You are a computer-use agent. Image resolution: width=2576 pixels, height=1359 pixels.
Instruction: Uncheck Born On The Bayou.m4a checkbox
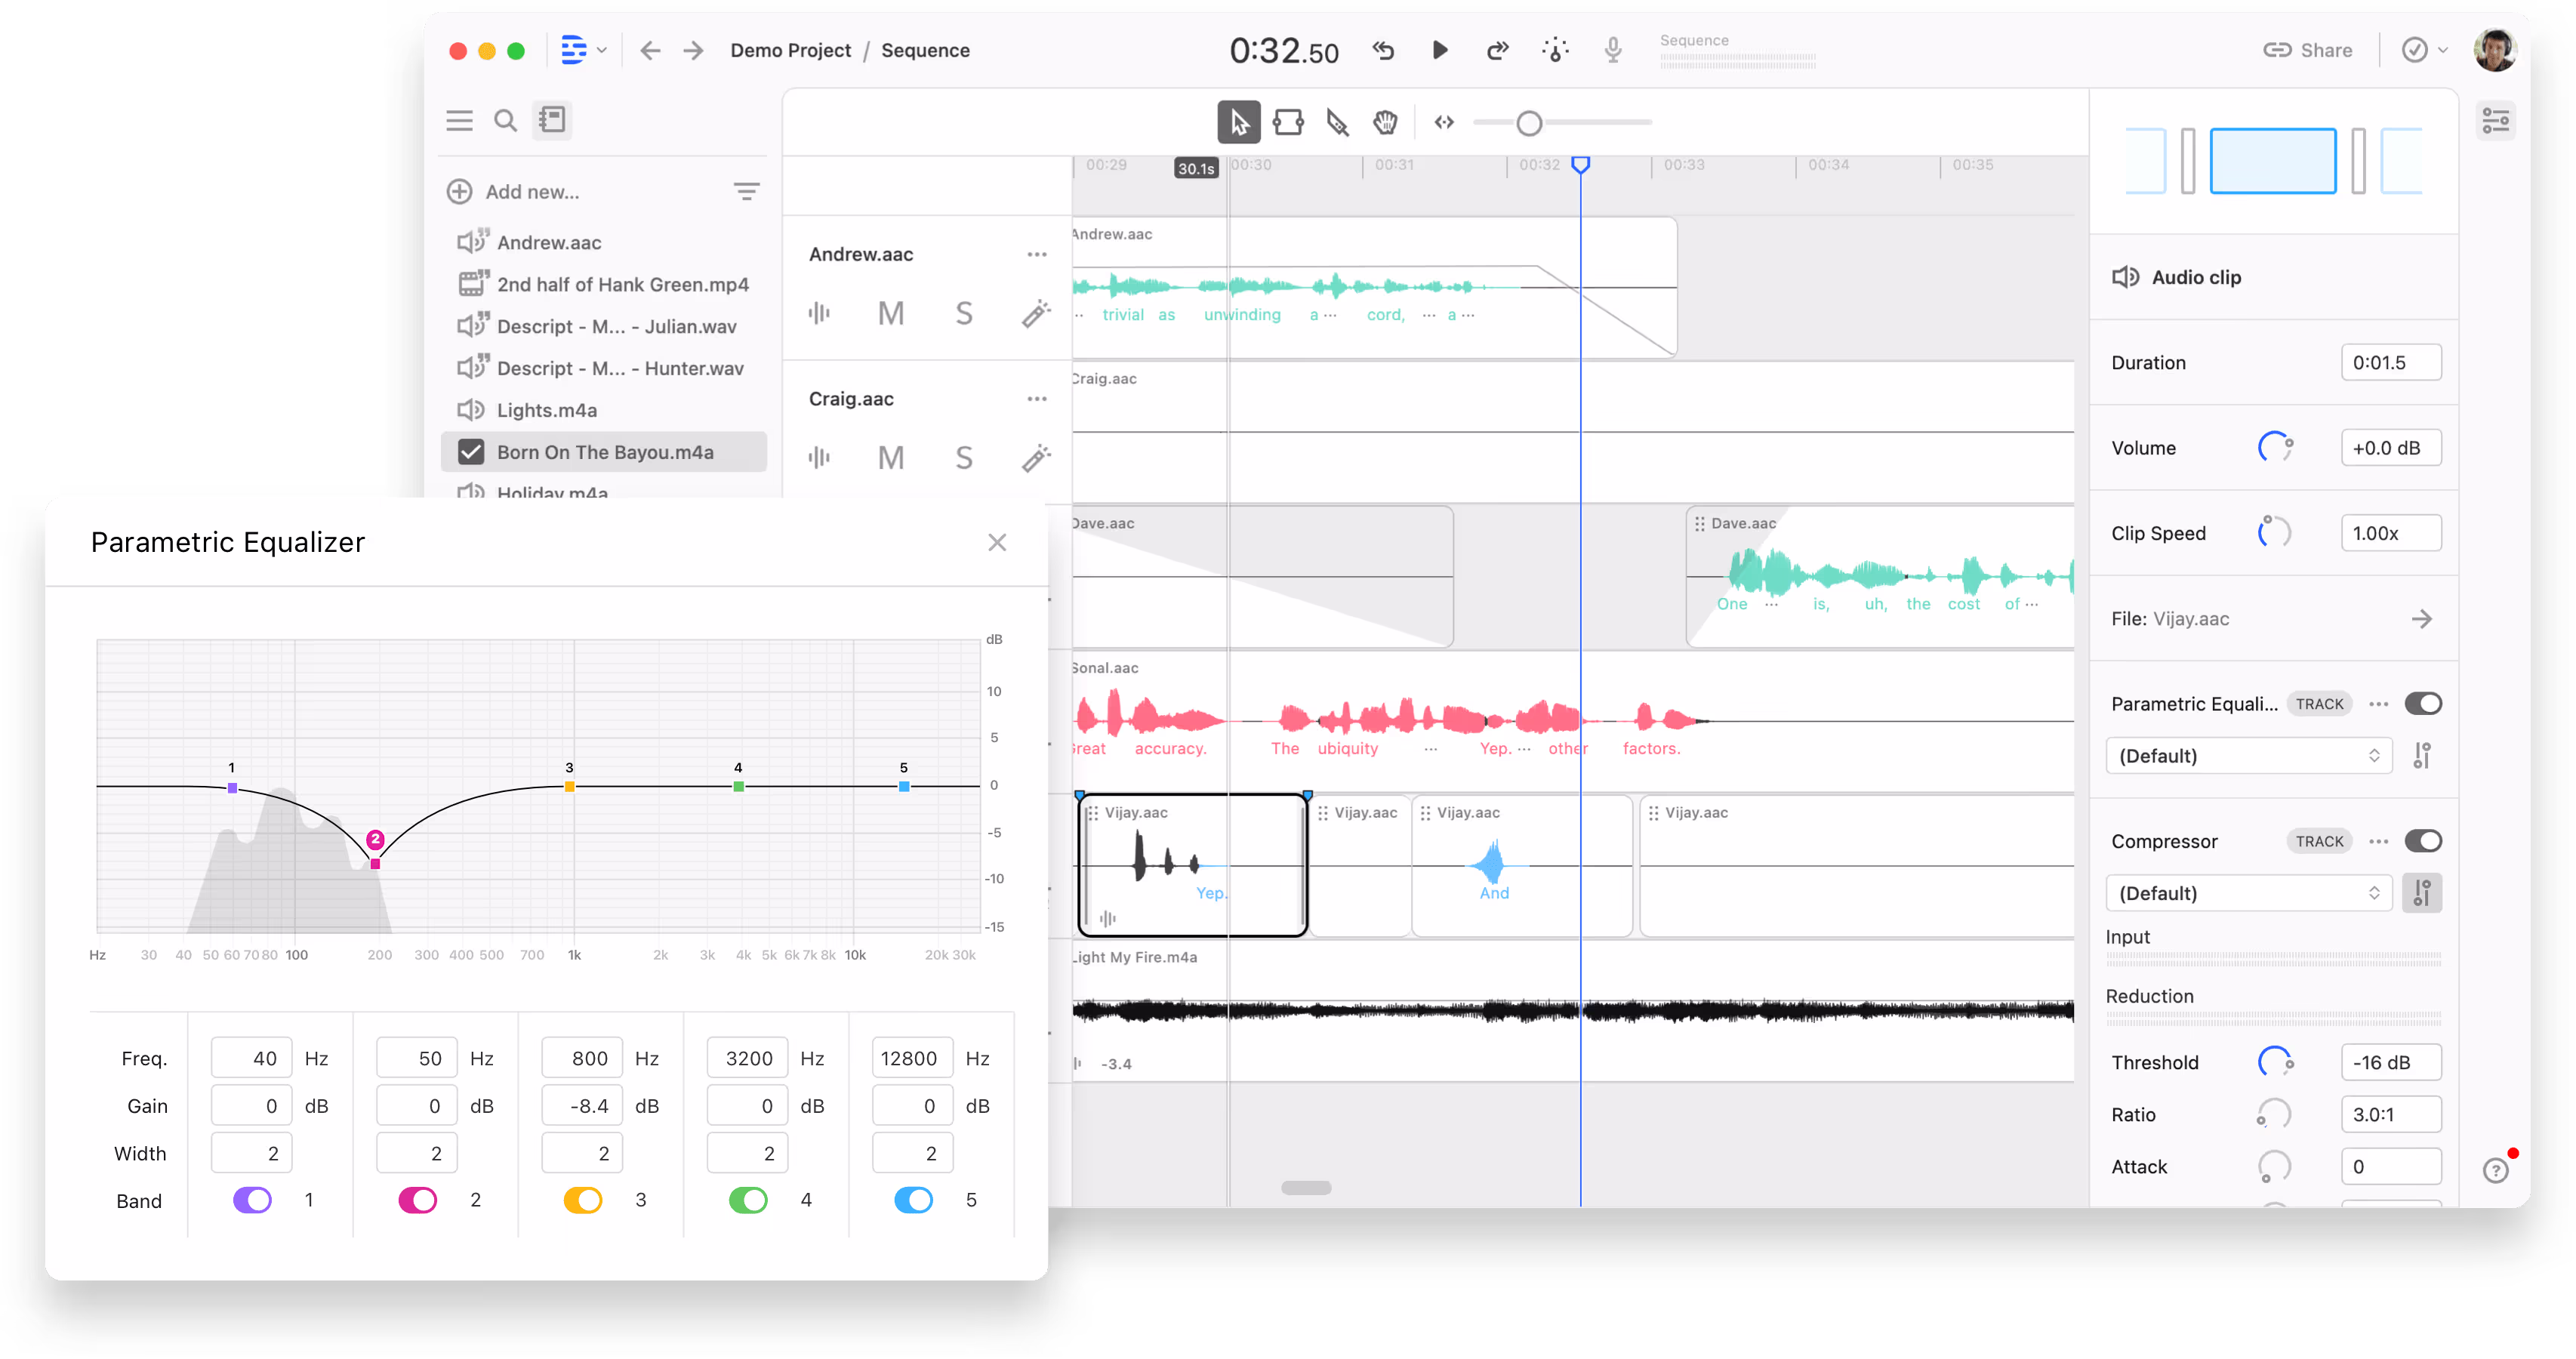pos(471,452)
